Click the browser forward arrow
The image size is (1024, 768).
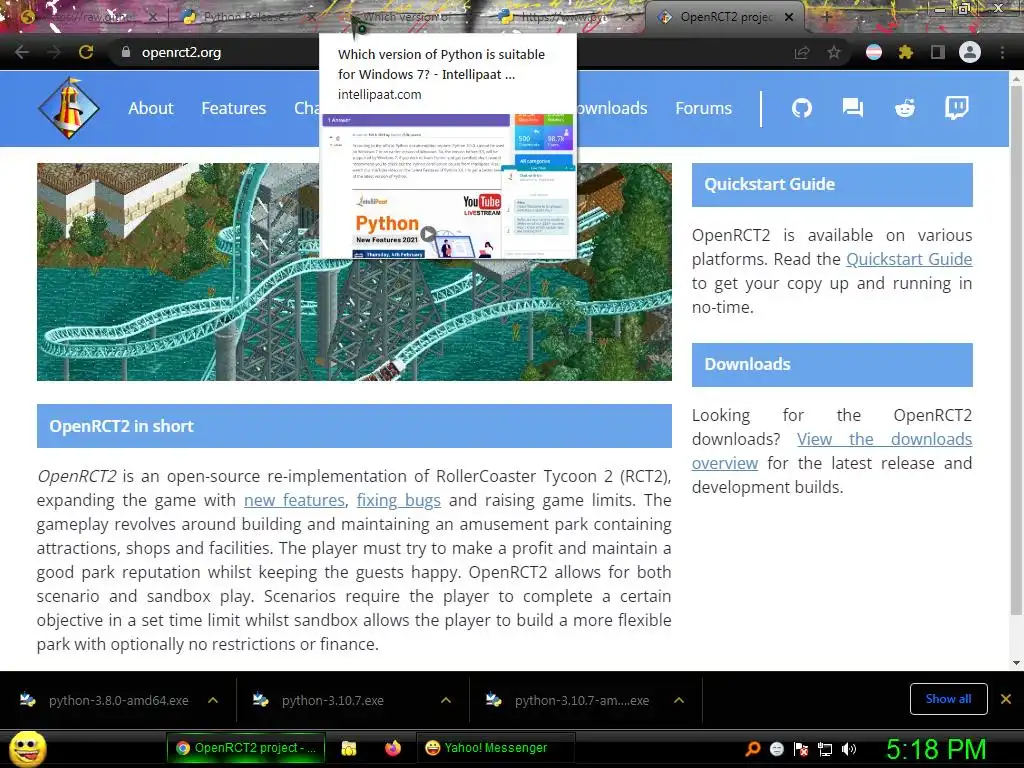coord(54,52)
